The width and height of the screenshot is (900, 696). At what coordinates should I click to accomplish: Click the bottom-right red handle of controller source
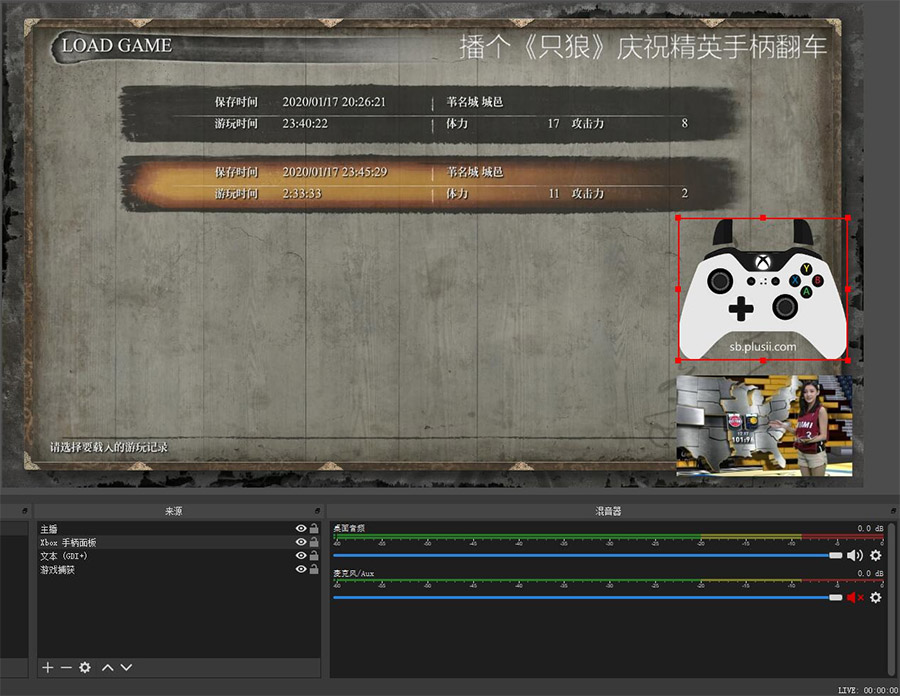(848, 360)
